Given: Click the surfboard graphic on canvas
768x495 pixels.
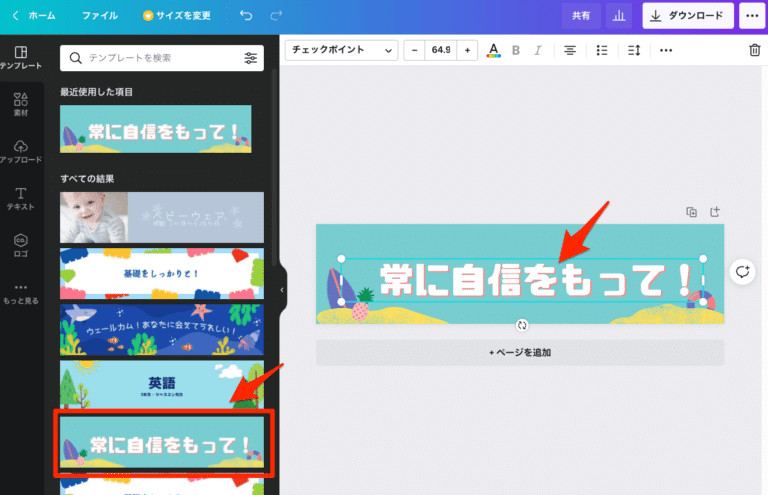Looking at the screenshot, I should 340,289.
